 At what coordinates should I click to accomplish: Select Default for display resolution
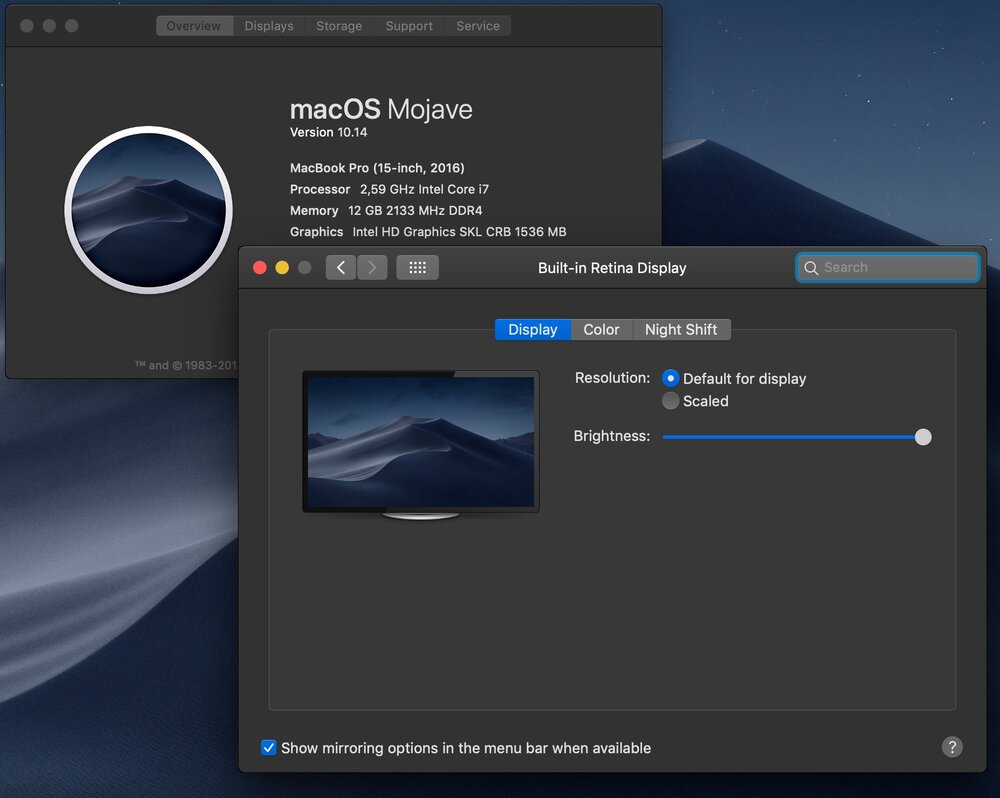(x=671, y=379)
